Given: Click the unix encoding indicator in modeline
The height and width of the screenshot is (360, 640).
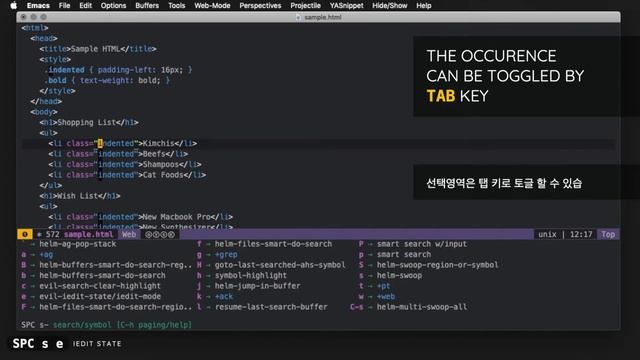Looking at the screenshot, I should click(547, 234).
